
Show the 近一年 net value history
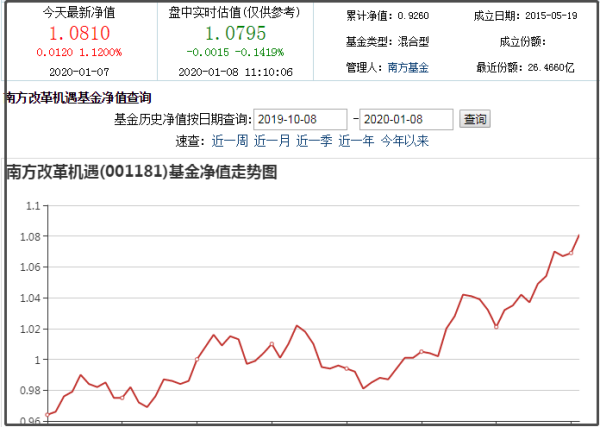[356, 141]
